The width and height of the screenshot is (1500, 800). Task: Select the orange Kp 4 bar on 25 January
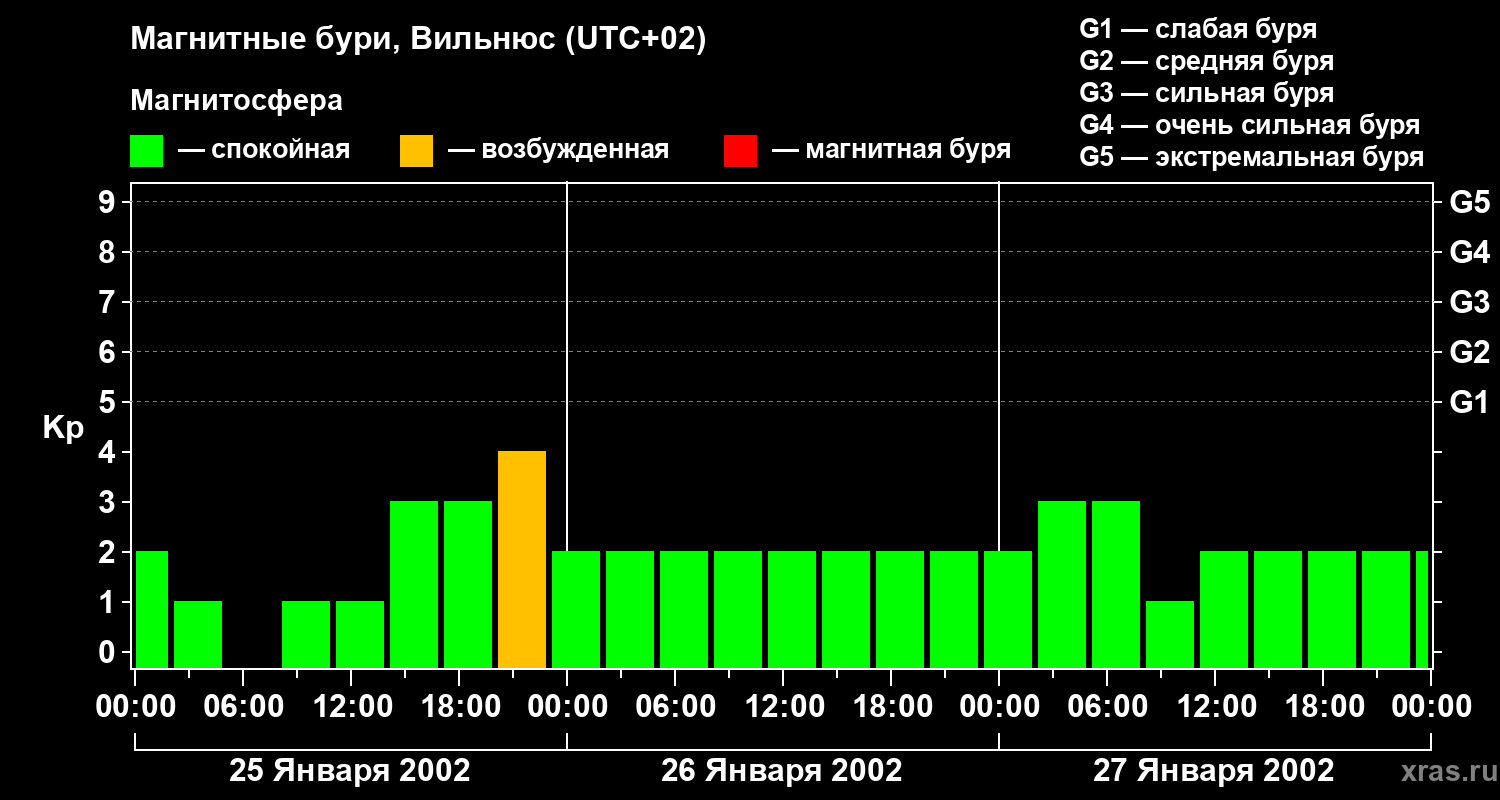tap(522, 560)
